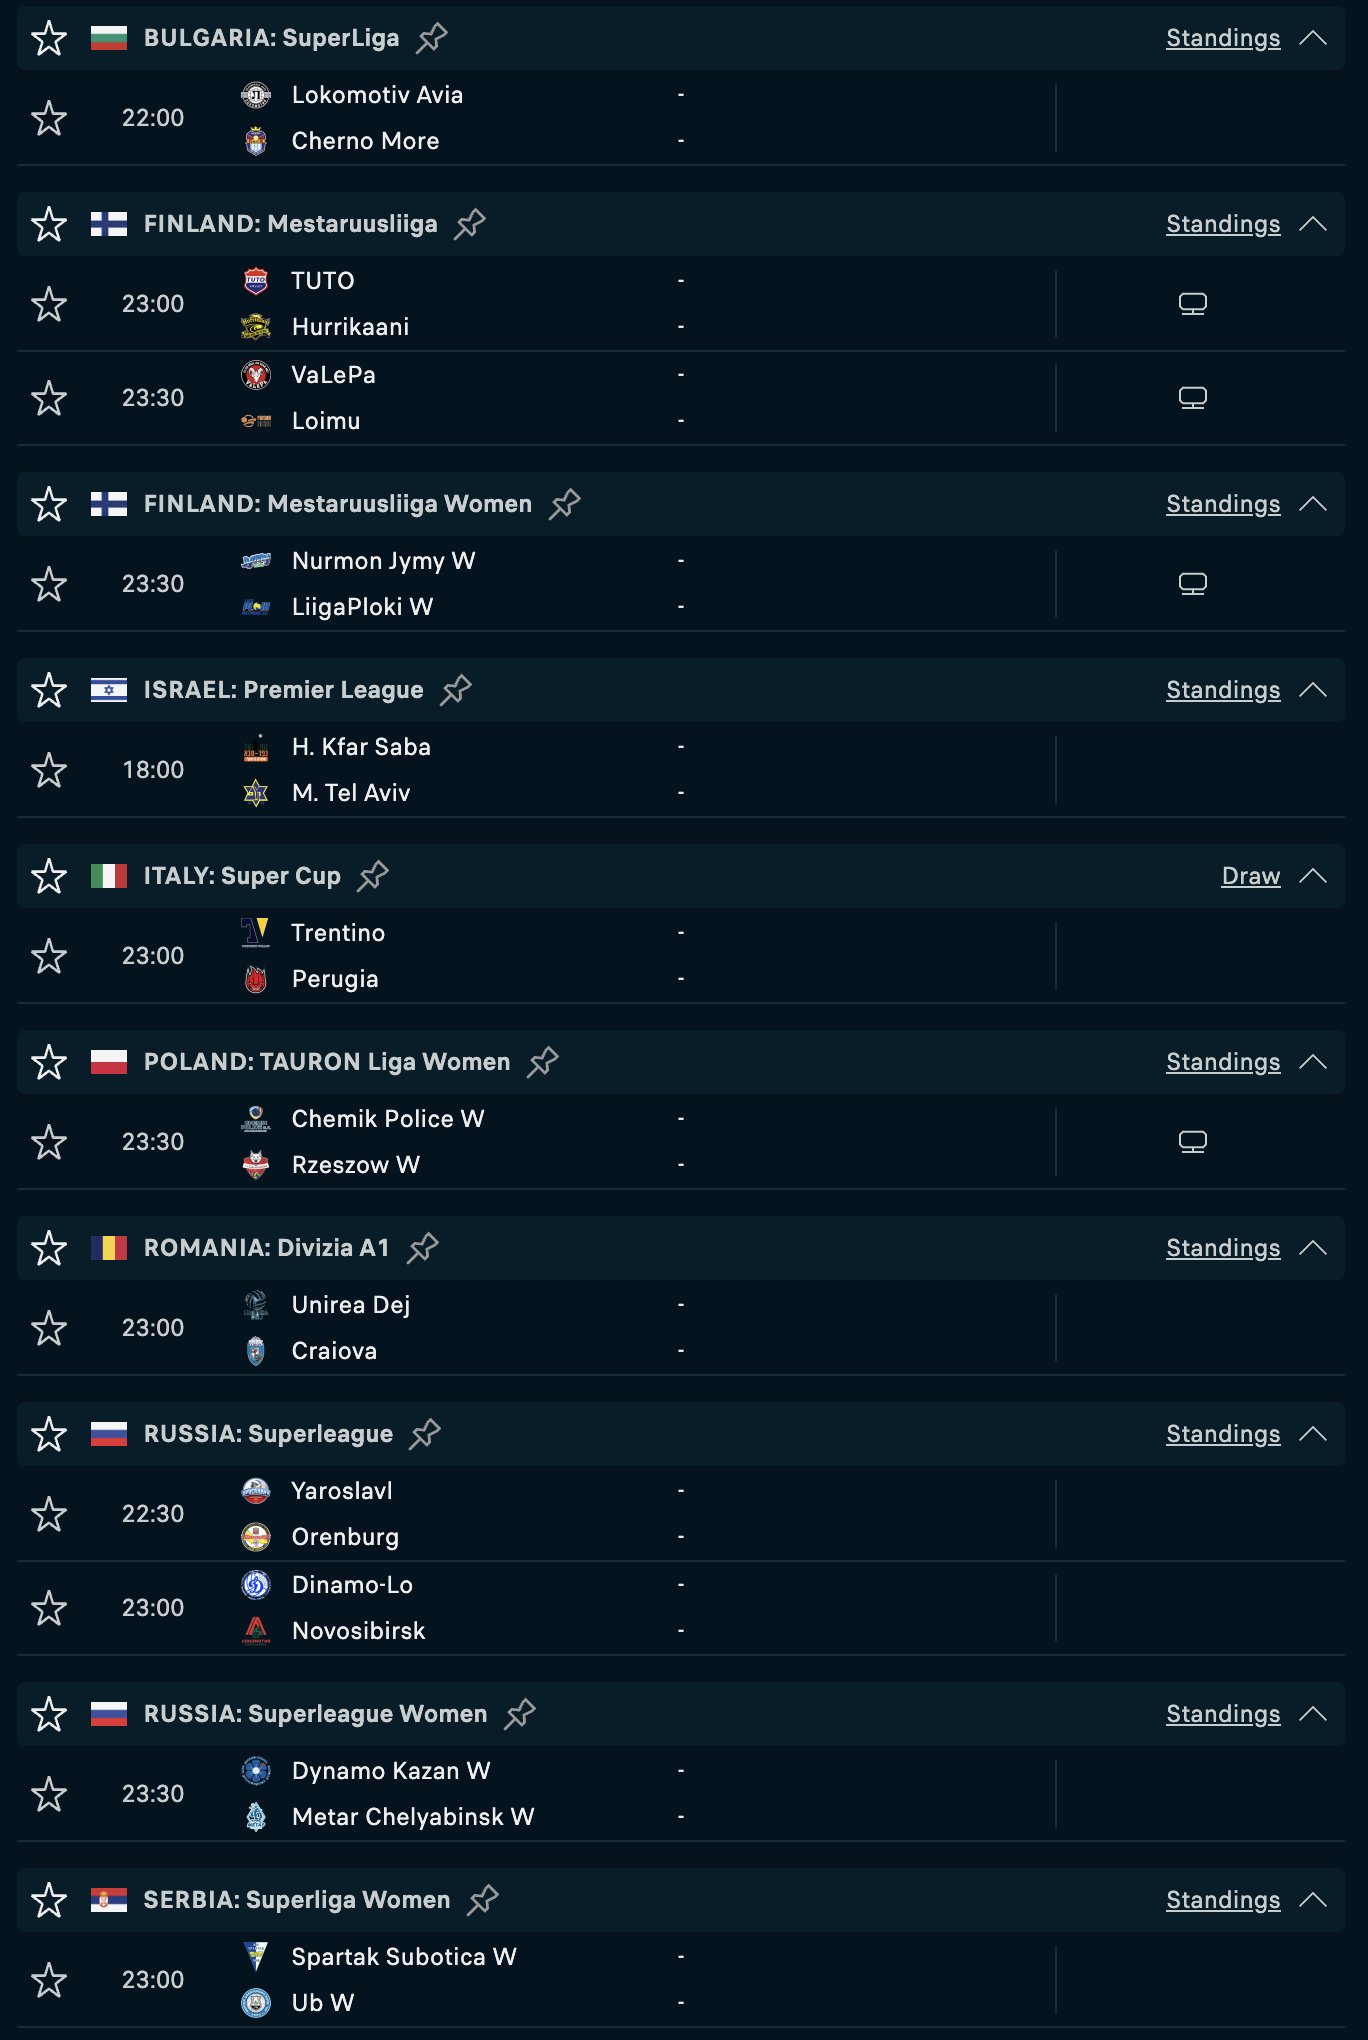Open Israel Premier League Standings
Image resolution: width=1368 pixels, height=2040 pixels.
click(x=1222, y=690)
